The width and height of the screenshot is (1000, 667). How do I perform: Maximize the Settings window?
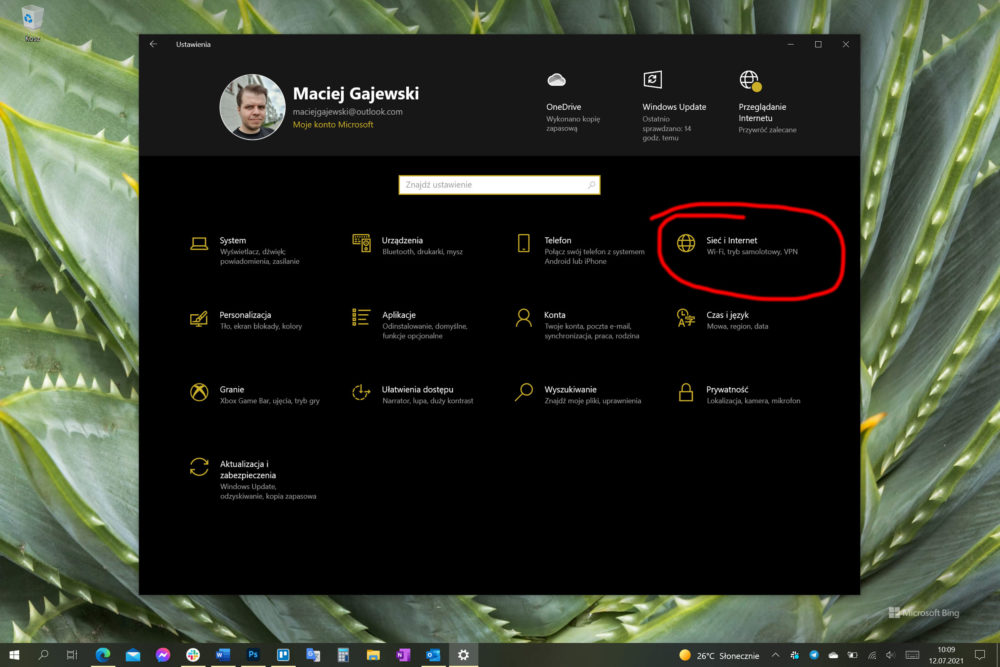818,44
